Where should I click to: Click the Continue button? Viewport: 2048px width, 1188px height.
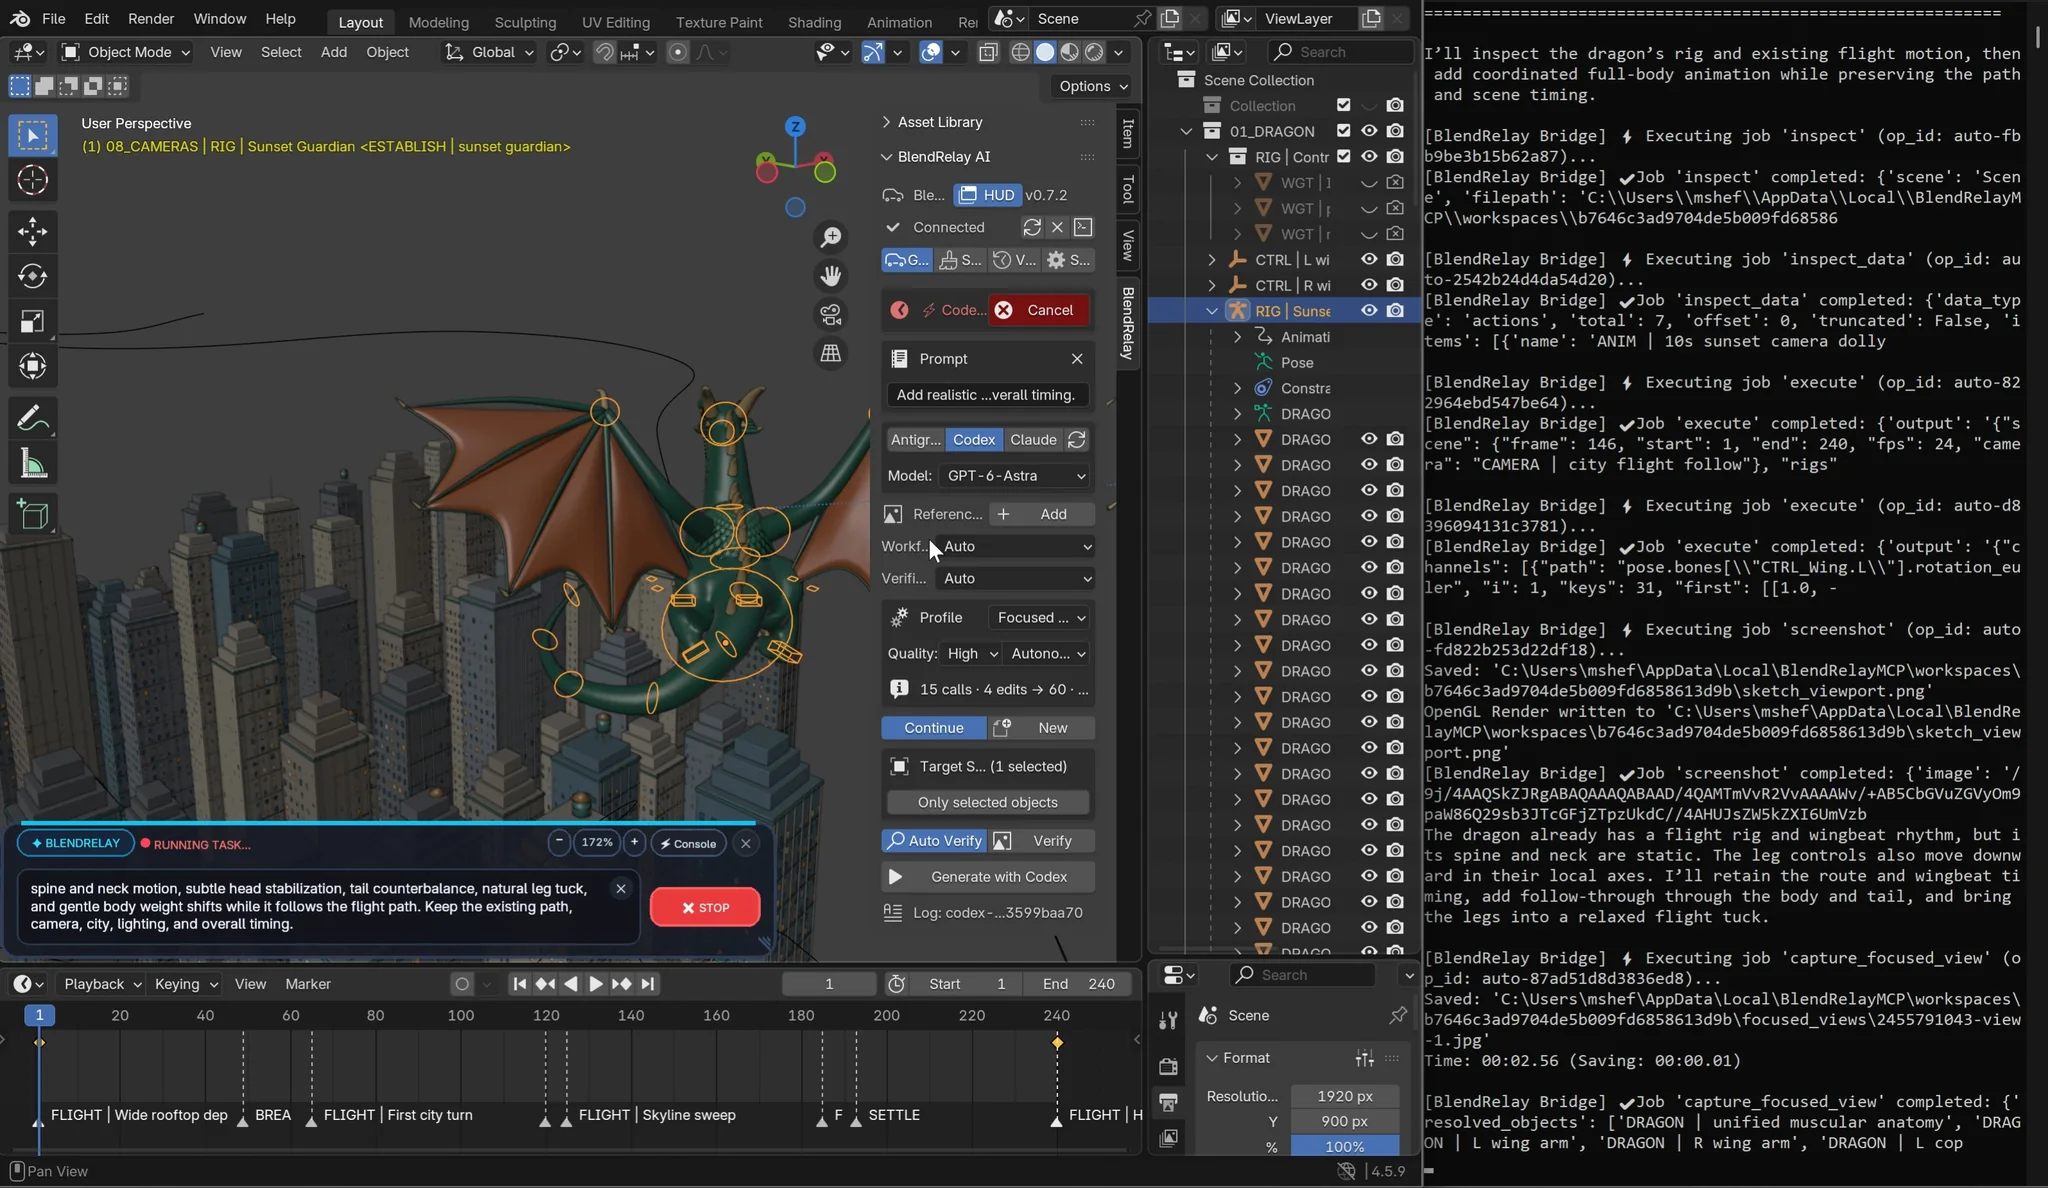934,728
